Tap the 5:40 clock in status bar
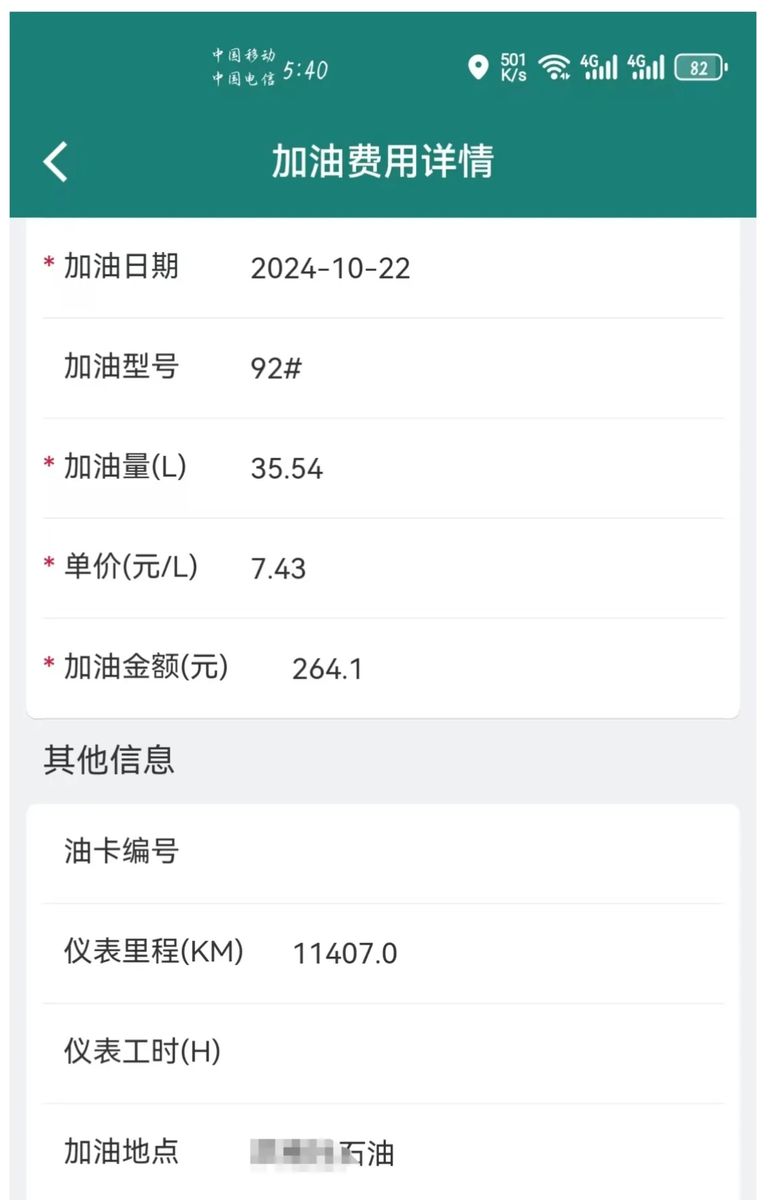This screenshot has width=775, height=1200. 305,69
